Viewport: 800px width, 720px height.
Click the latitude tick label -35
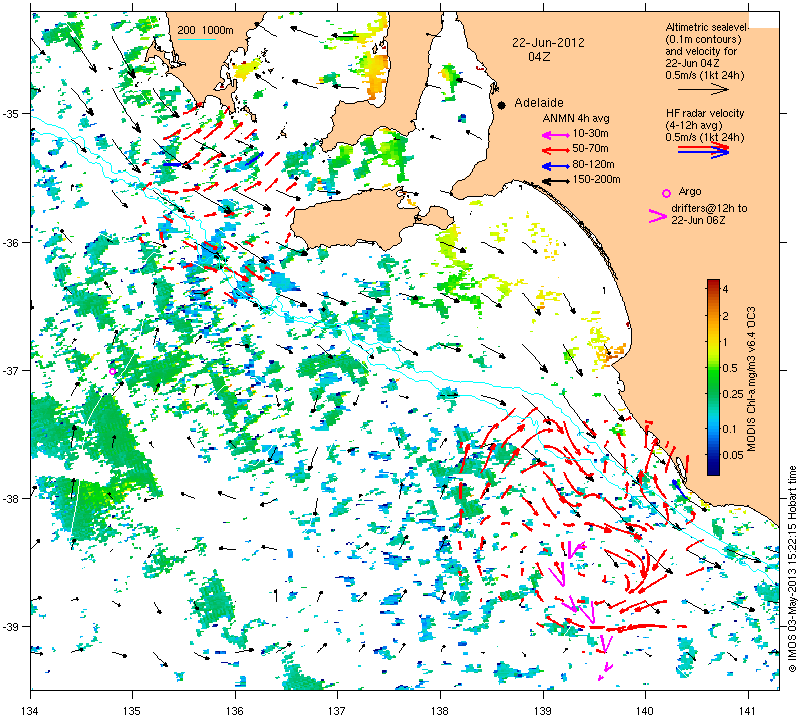click(x=16, y=113)
